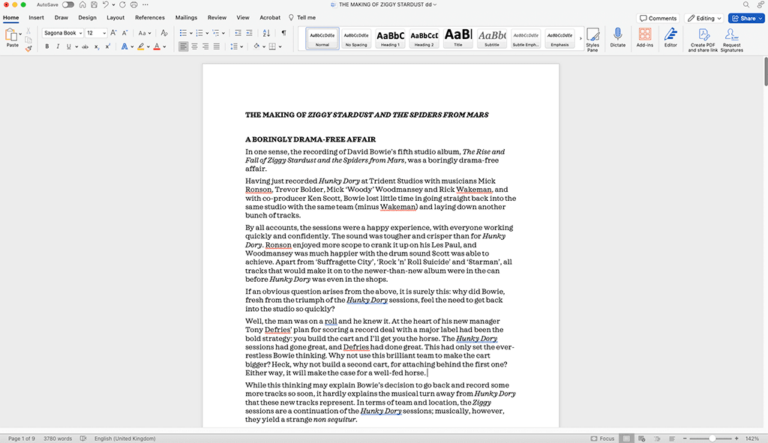Toggle the AutoSave switch
768x443 pixels.
coord(67,5)
